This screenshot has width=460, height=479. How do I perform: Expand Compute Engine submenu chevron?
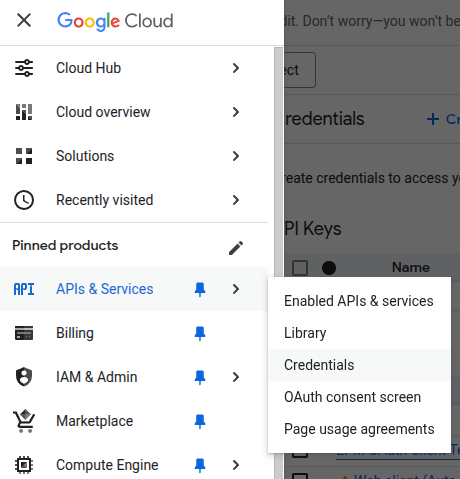point(236,465)
